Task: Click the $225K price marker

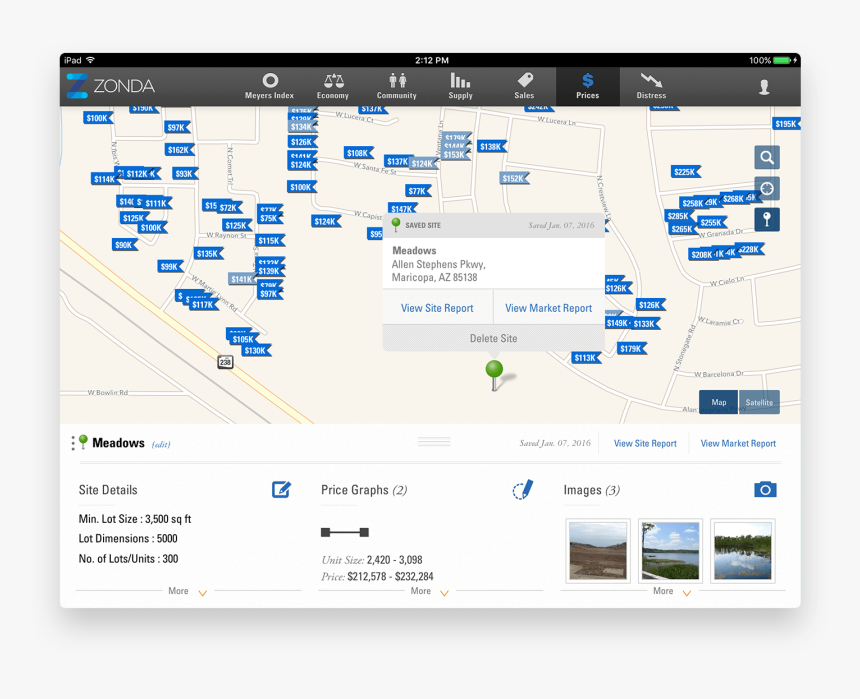Action: 686,172
